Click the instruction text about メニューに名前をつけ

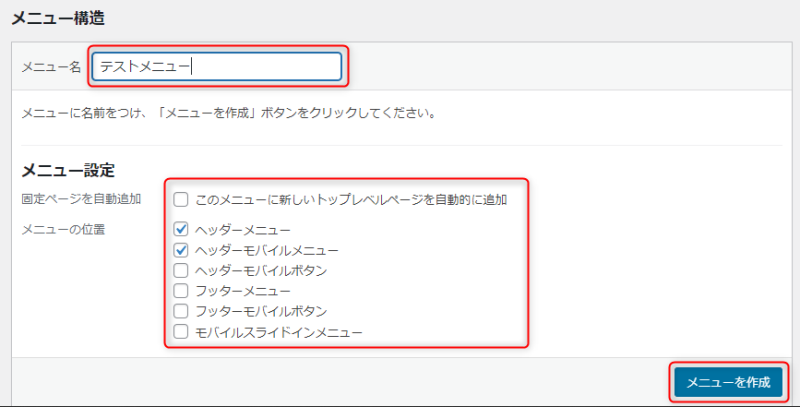pyautogui.click(x=229, y=113)
